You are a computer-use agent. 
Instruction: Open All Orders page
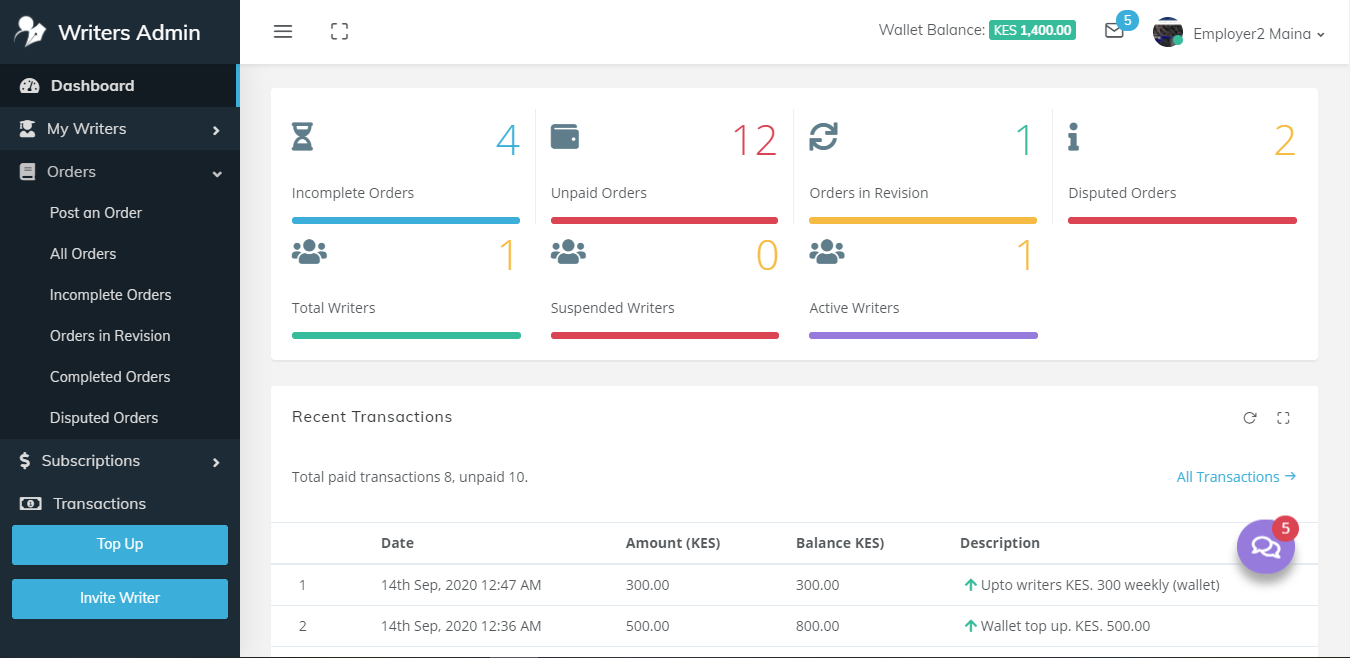point(83,254)
